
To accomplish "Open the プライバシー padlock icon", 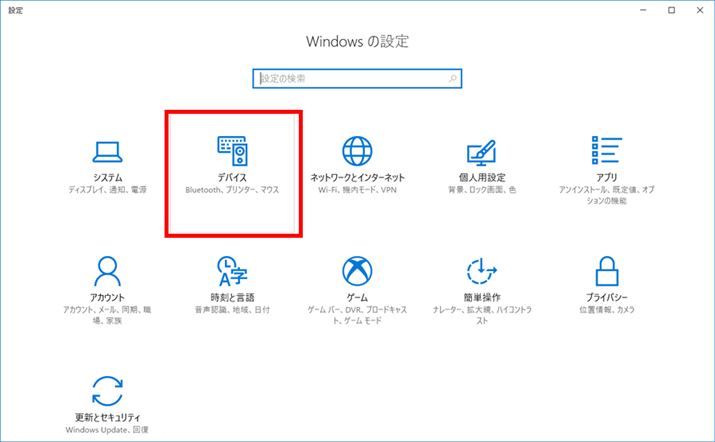I will click(607, 271).
